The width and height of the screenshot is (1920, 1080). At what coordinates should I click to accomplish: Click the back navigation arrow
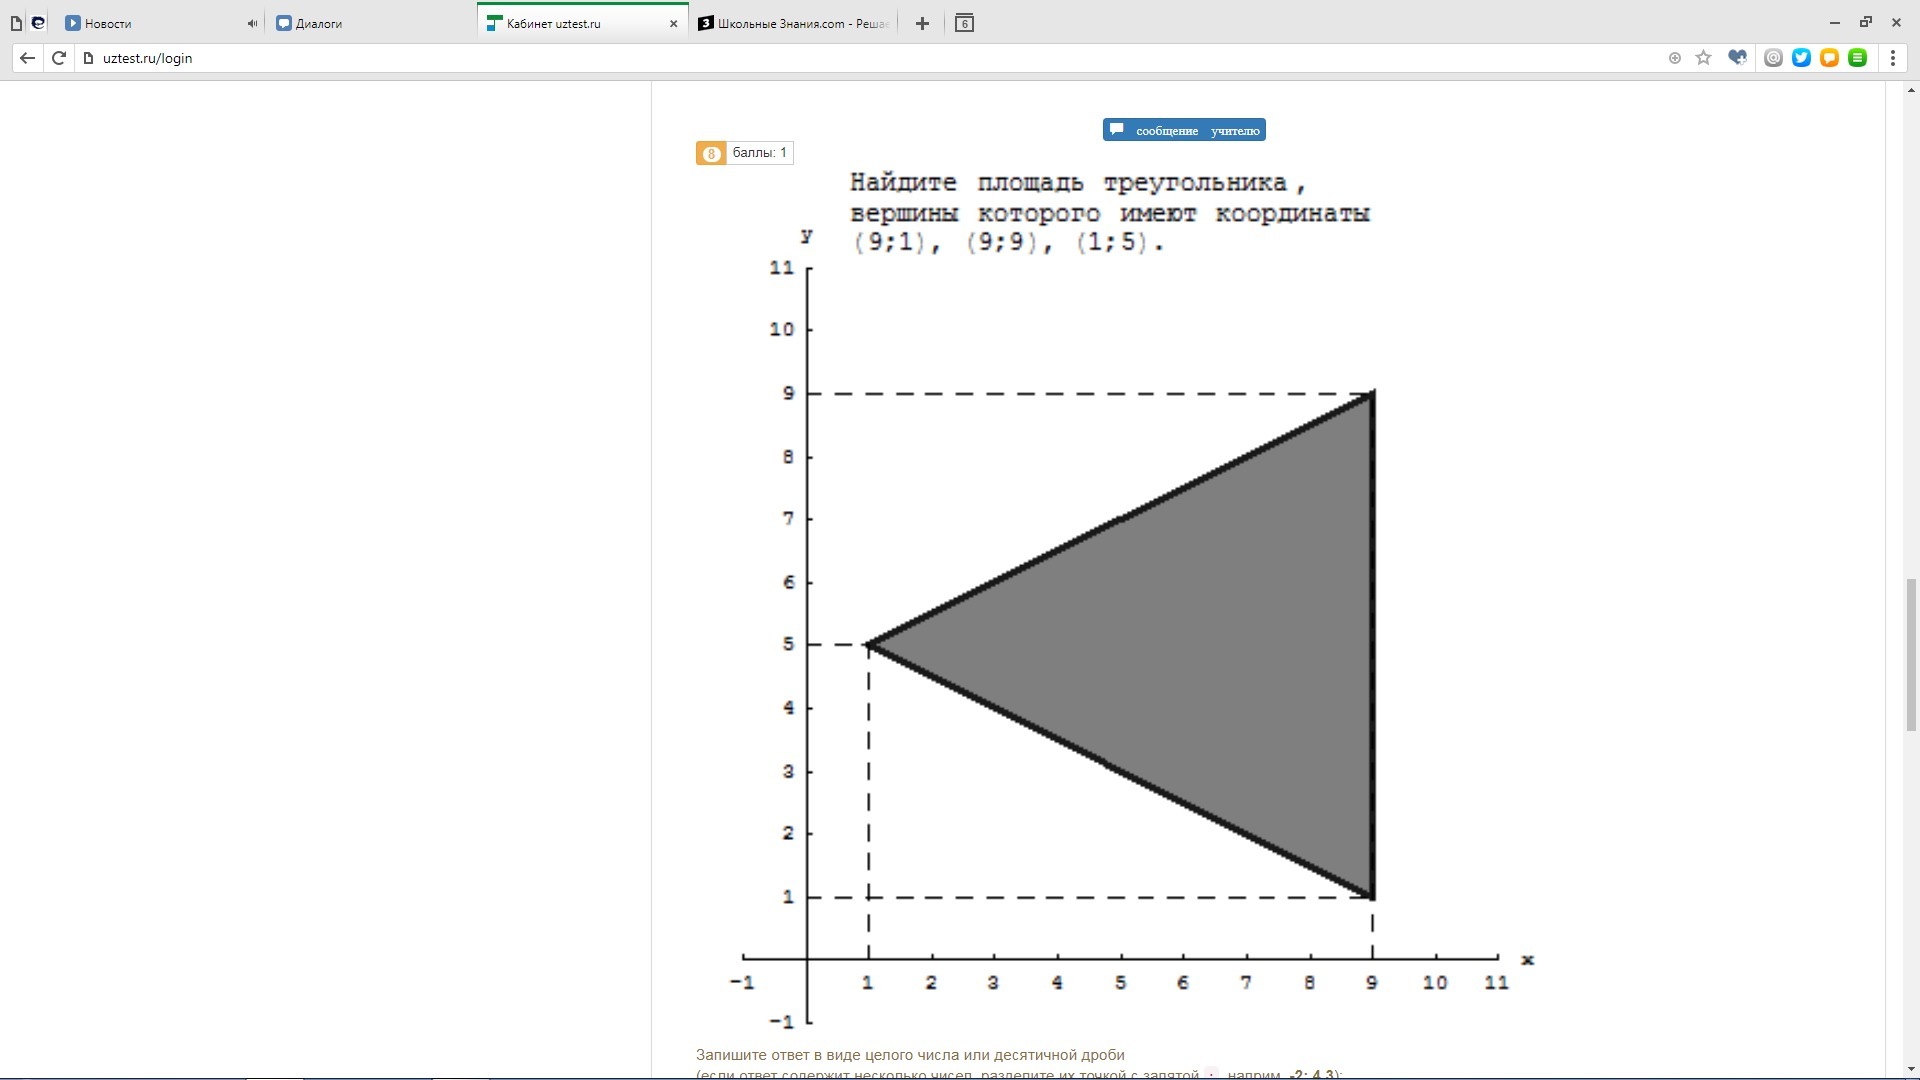27,58
